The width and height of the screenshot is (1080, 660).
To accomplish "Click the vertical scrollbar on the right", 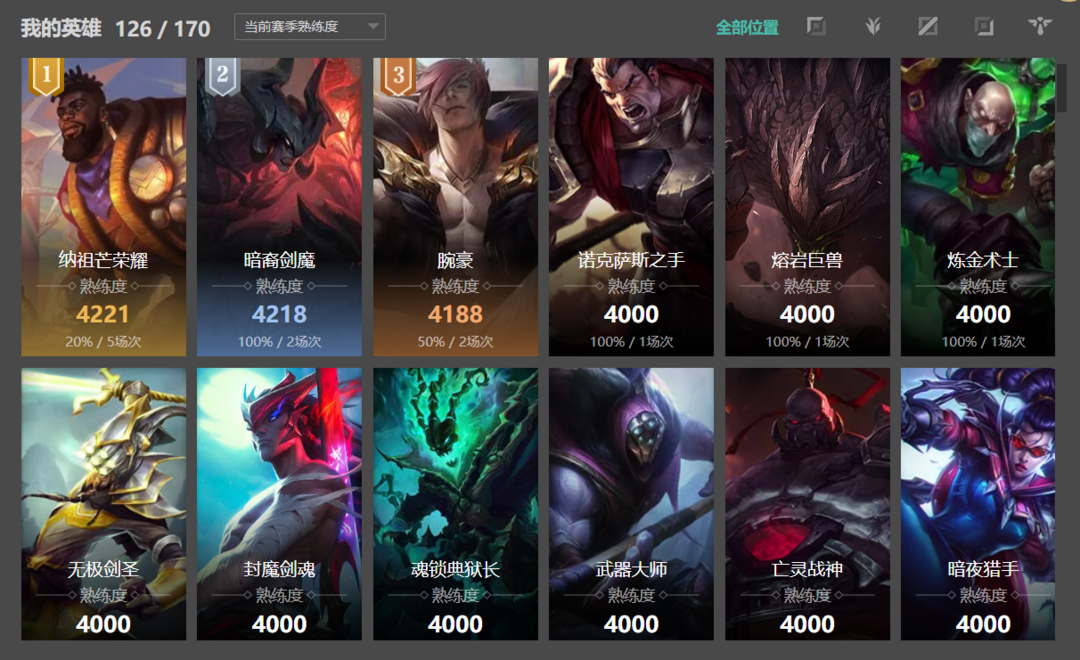I will (1062, 88).
